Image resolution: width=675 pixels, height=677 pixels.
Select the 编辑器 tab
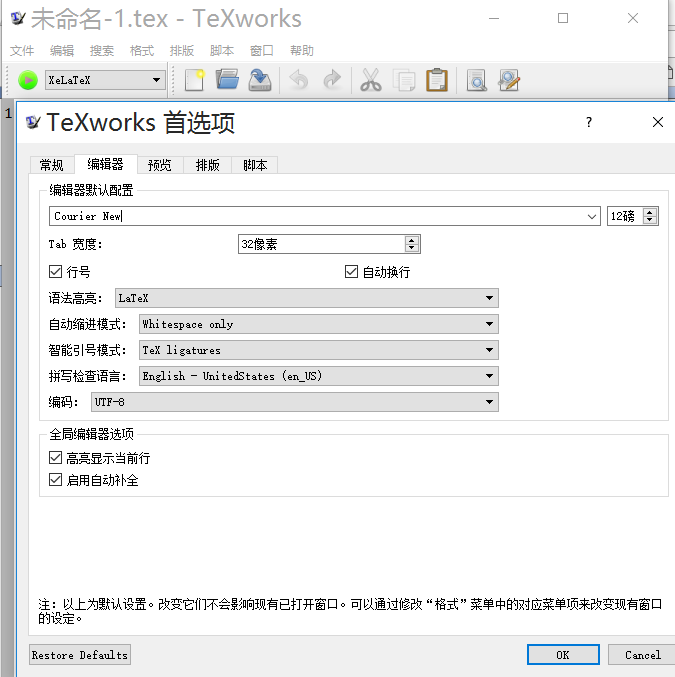105,164
